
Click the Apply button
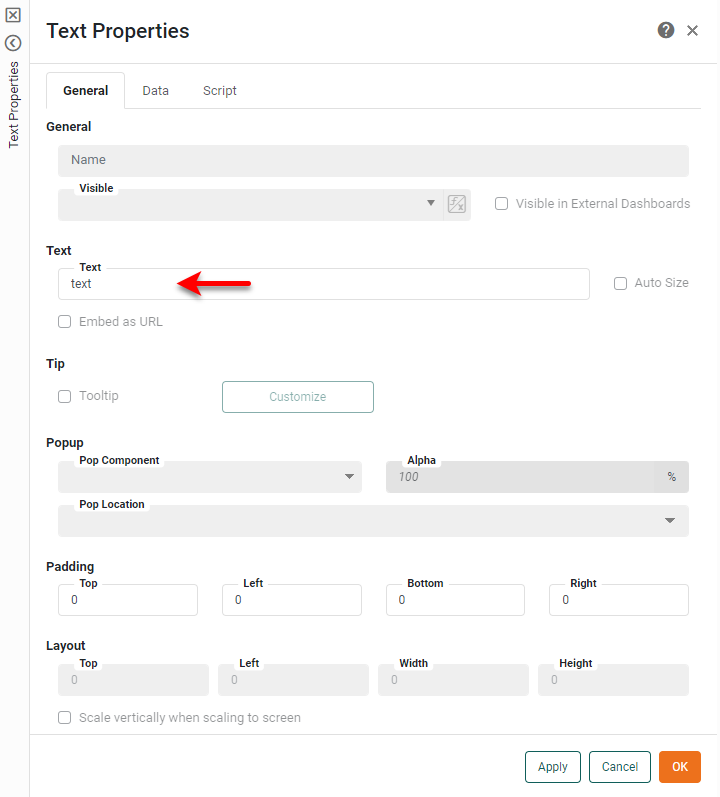(553, 767)
